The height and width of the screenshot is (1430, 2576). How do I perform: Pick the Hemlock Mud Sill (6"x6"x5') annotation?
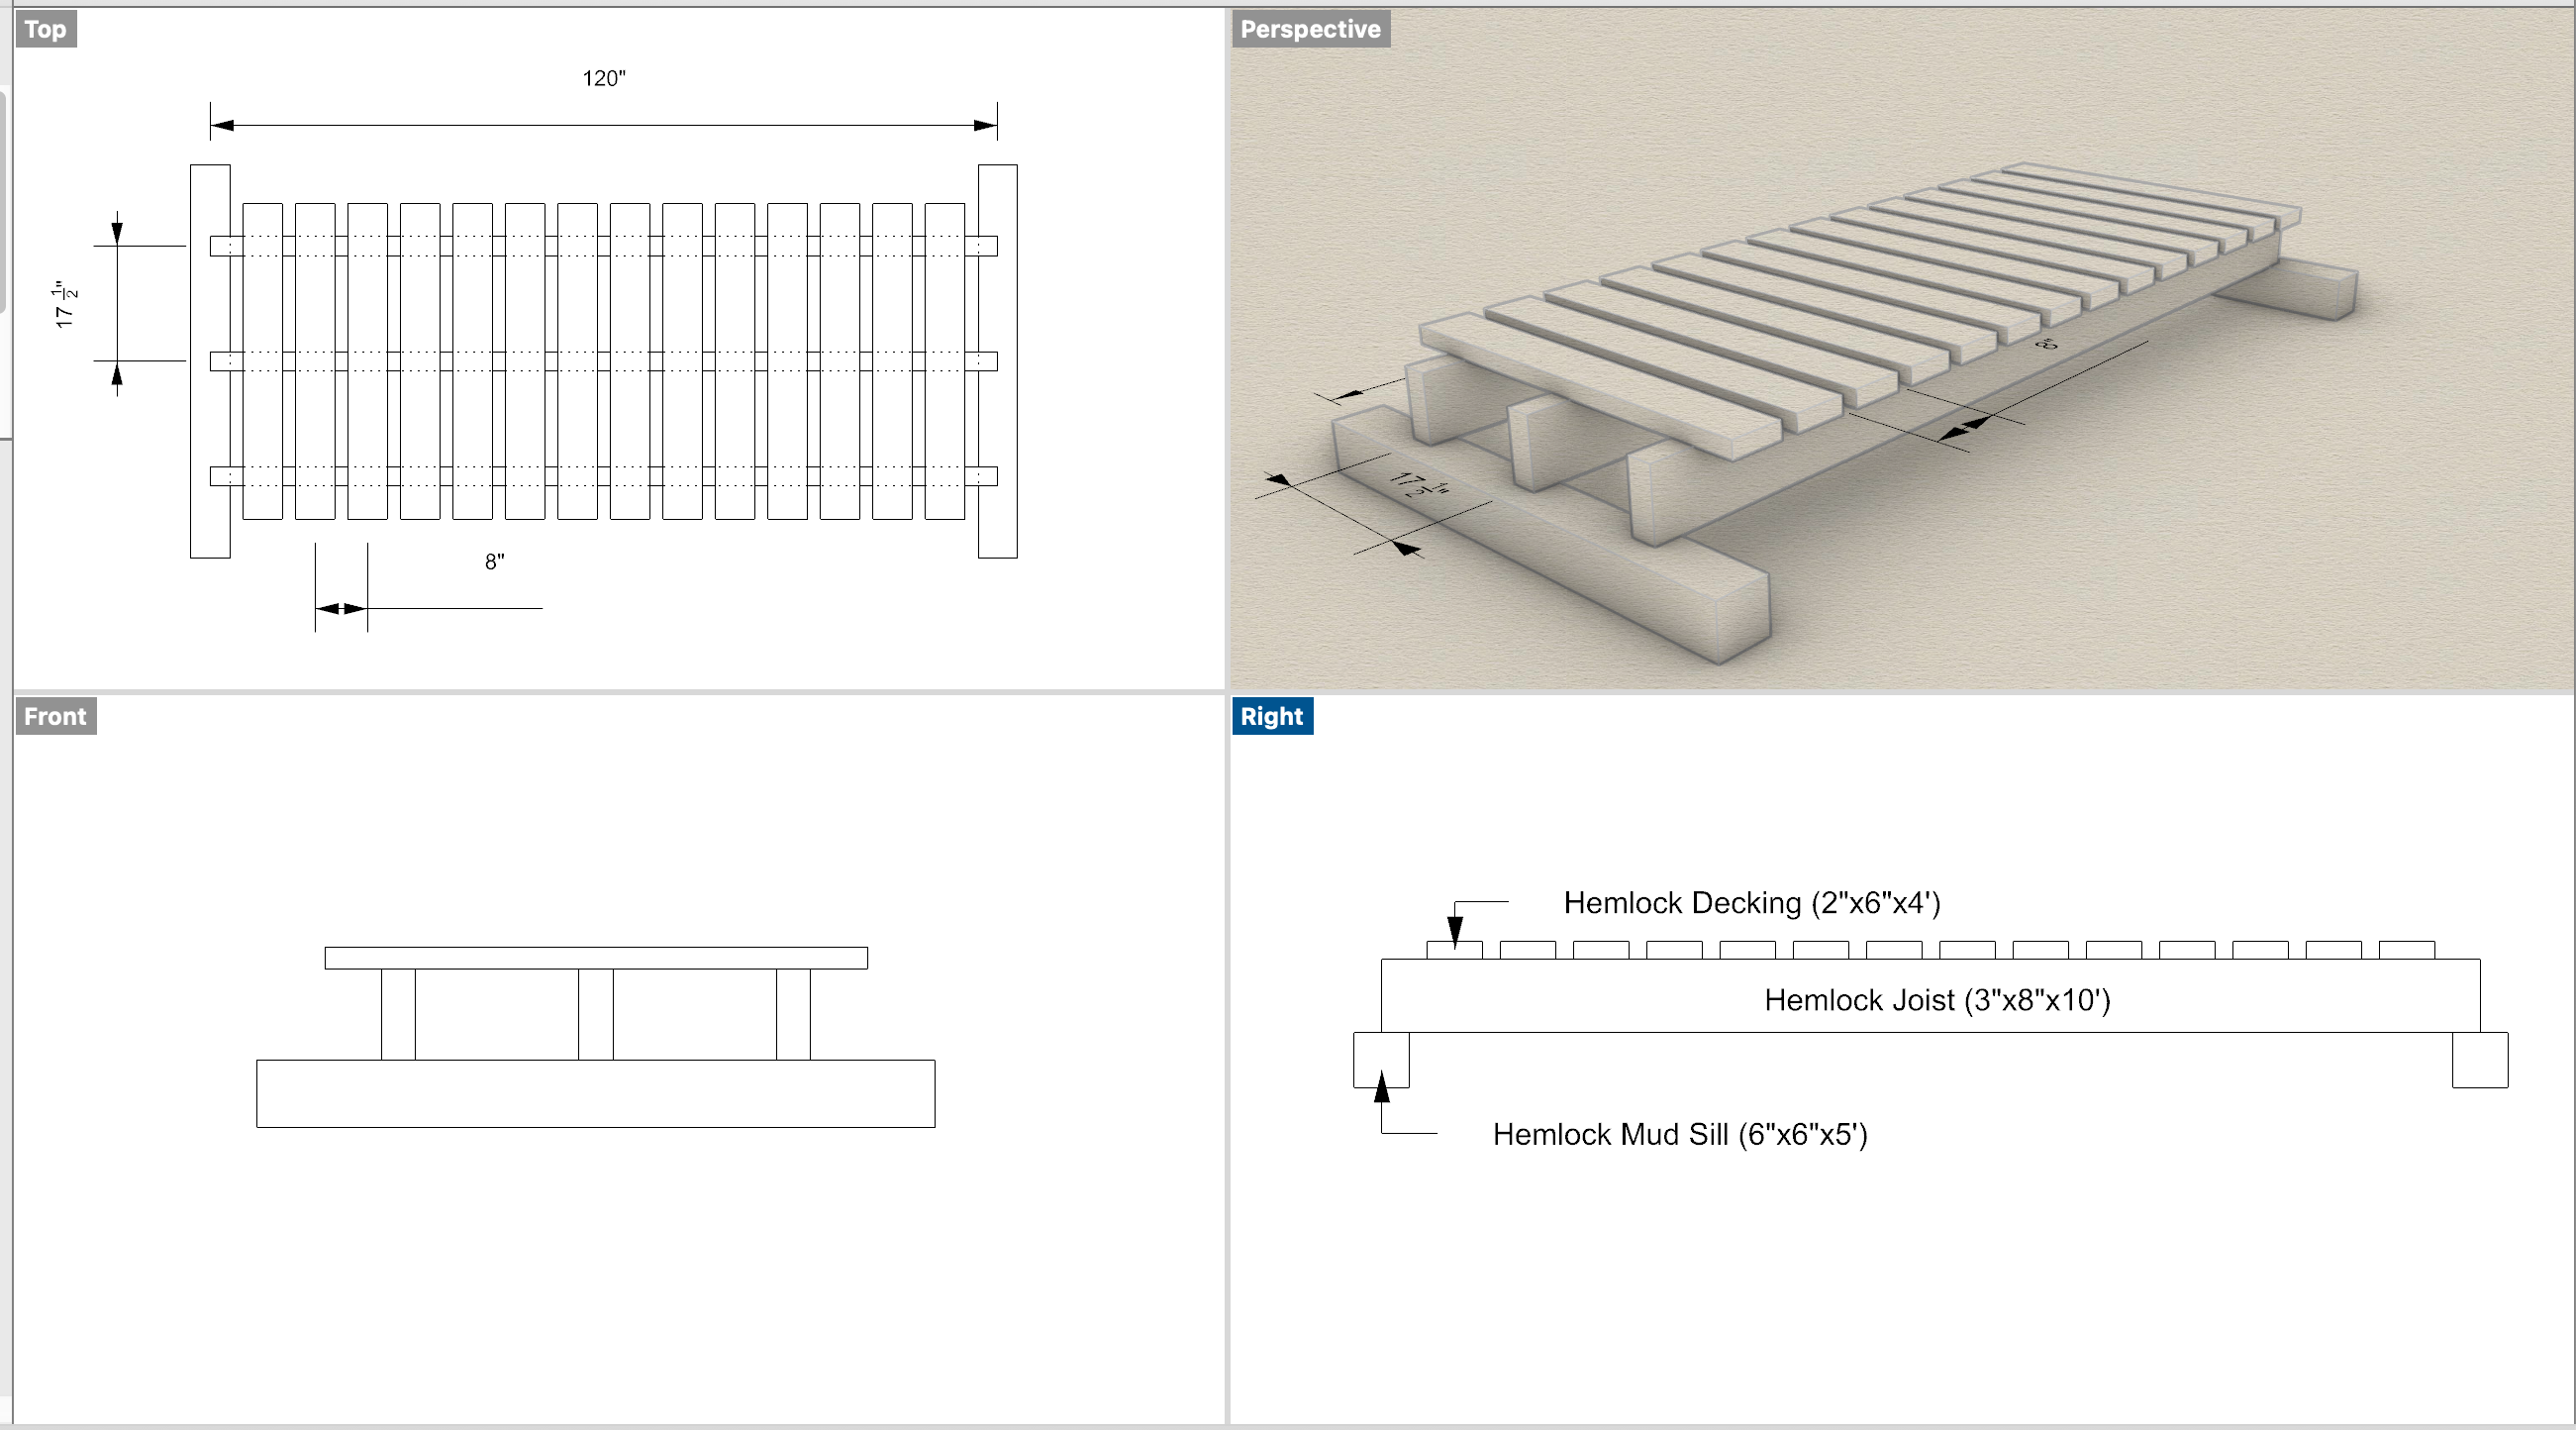[1680, 1134]
